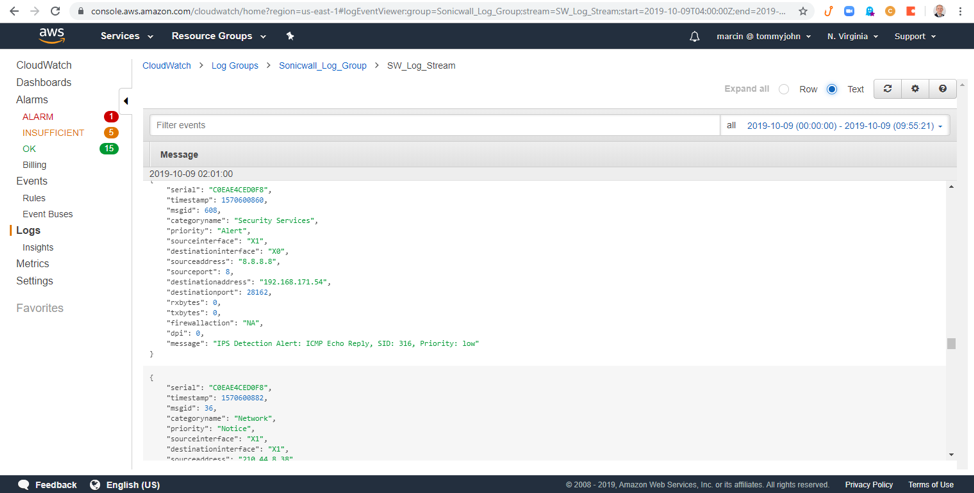
Task: Select the Row display radio button
Action: pyautogui.click(x=784, y=89)
